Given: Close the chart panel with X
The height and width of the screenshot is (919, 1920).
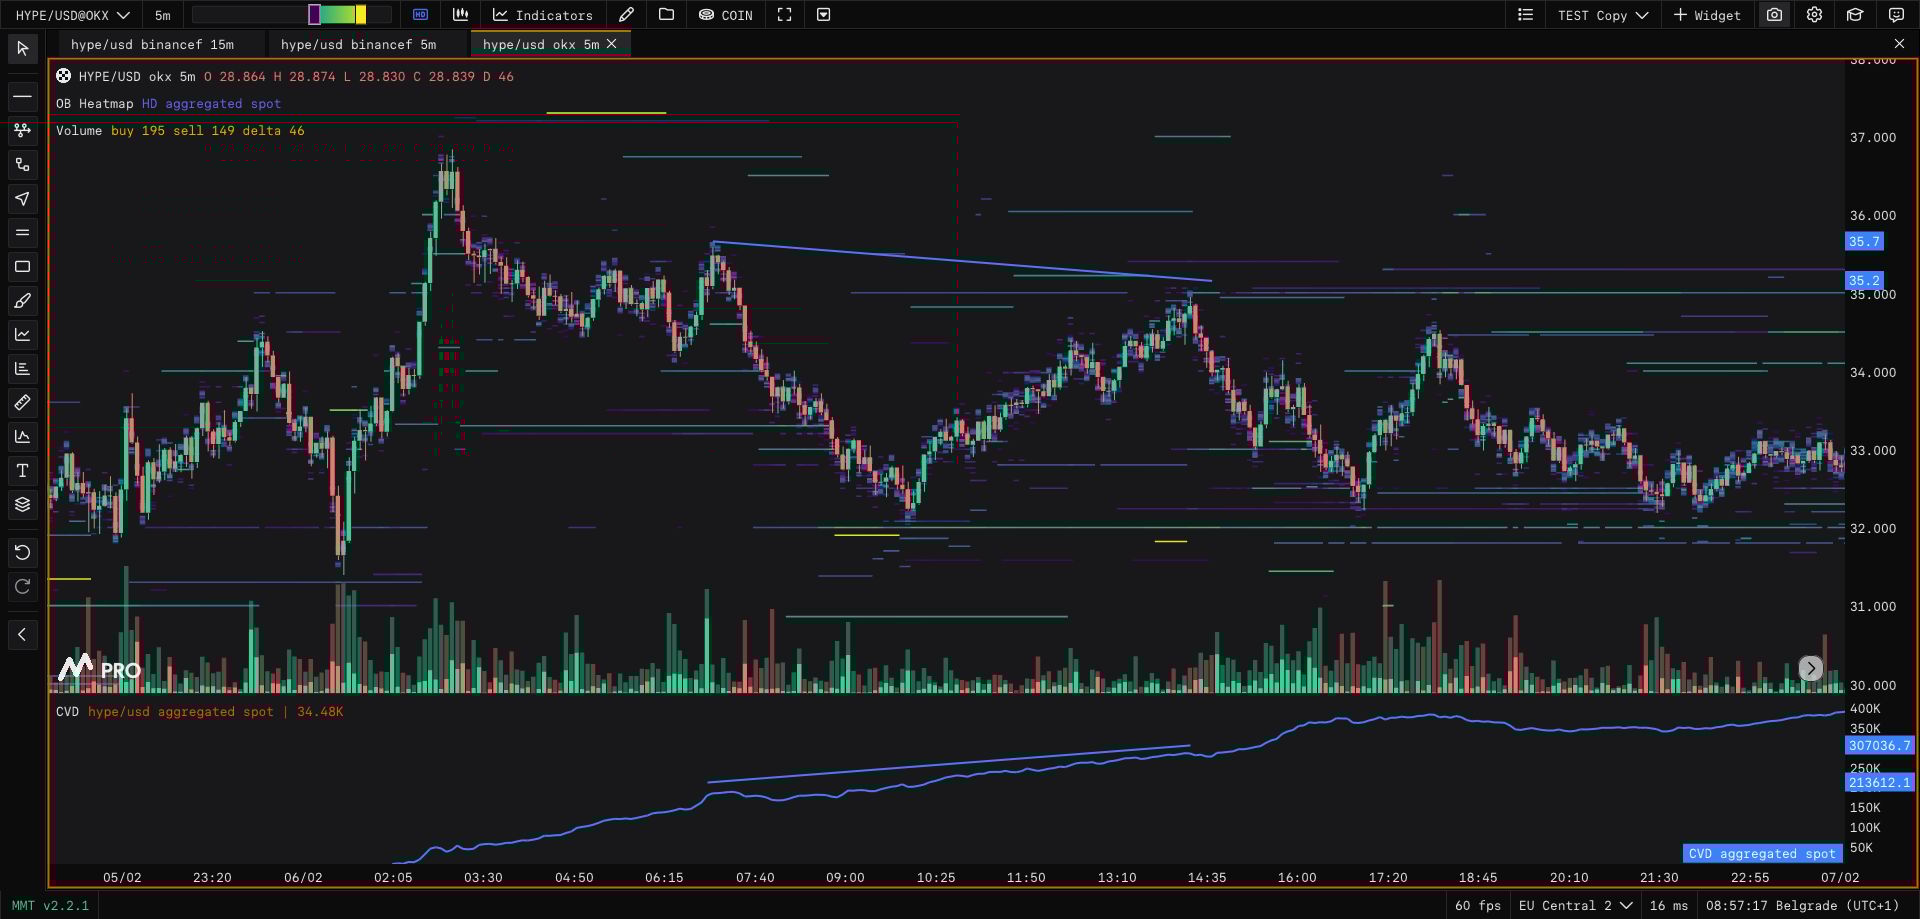Looking at the screenshot, I should click(x=1899, y=44).
